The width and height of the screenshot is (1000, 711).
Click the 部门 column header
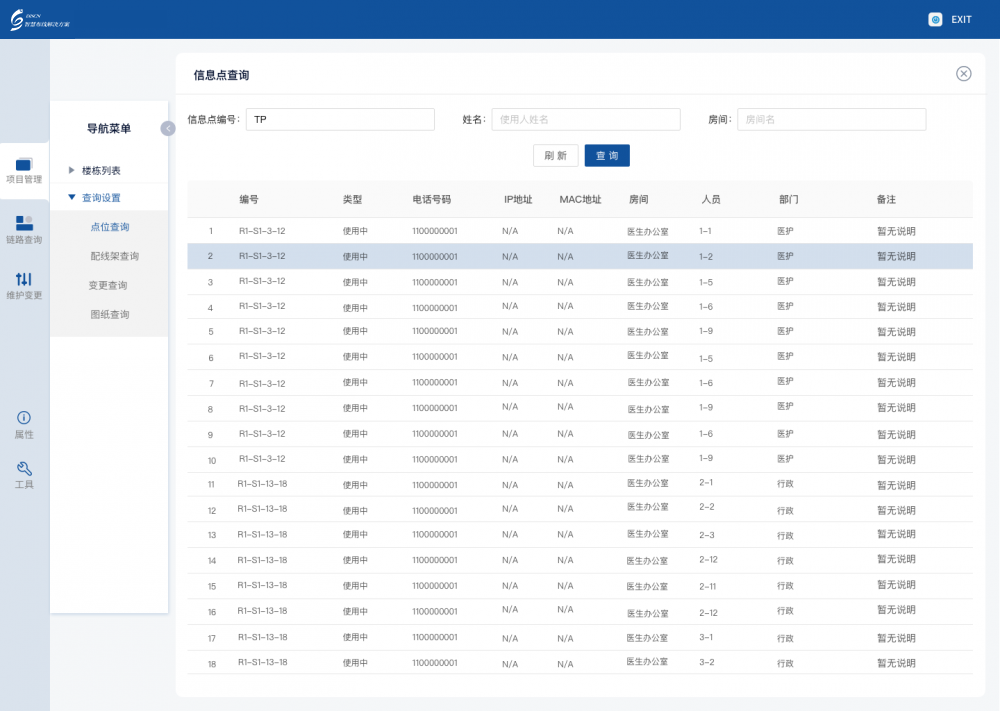click(x=789, y=200)
